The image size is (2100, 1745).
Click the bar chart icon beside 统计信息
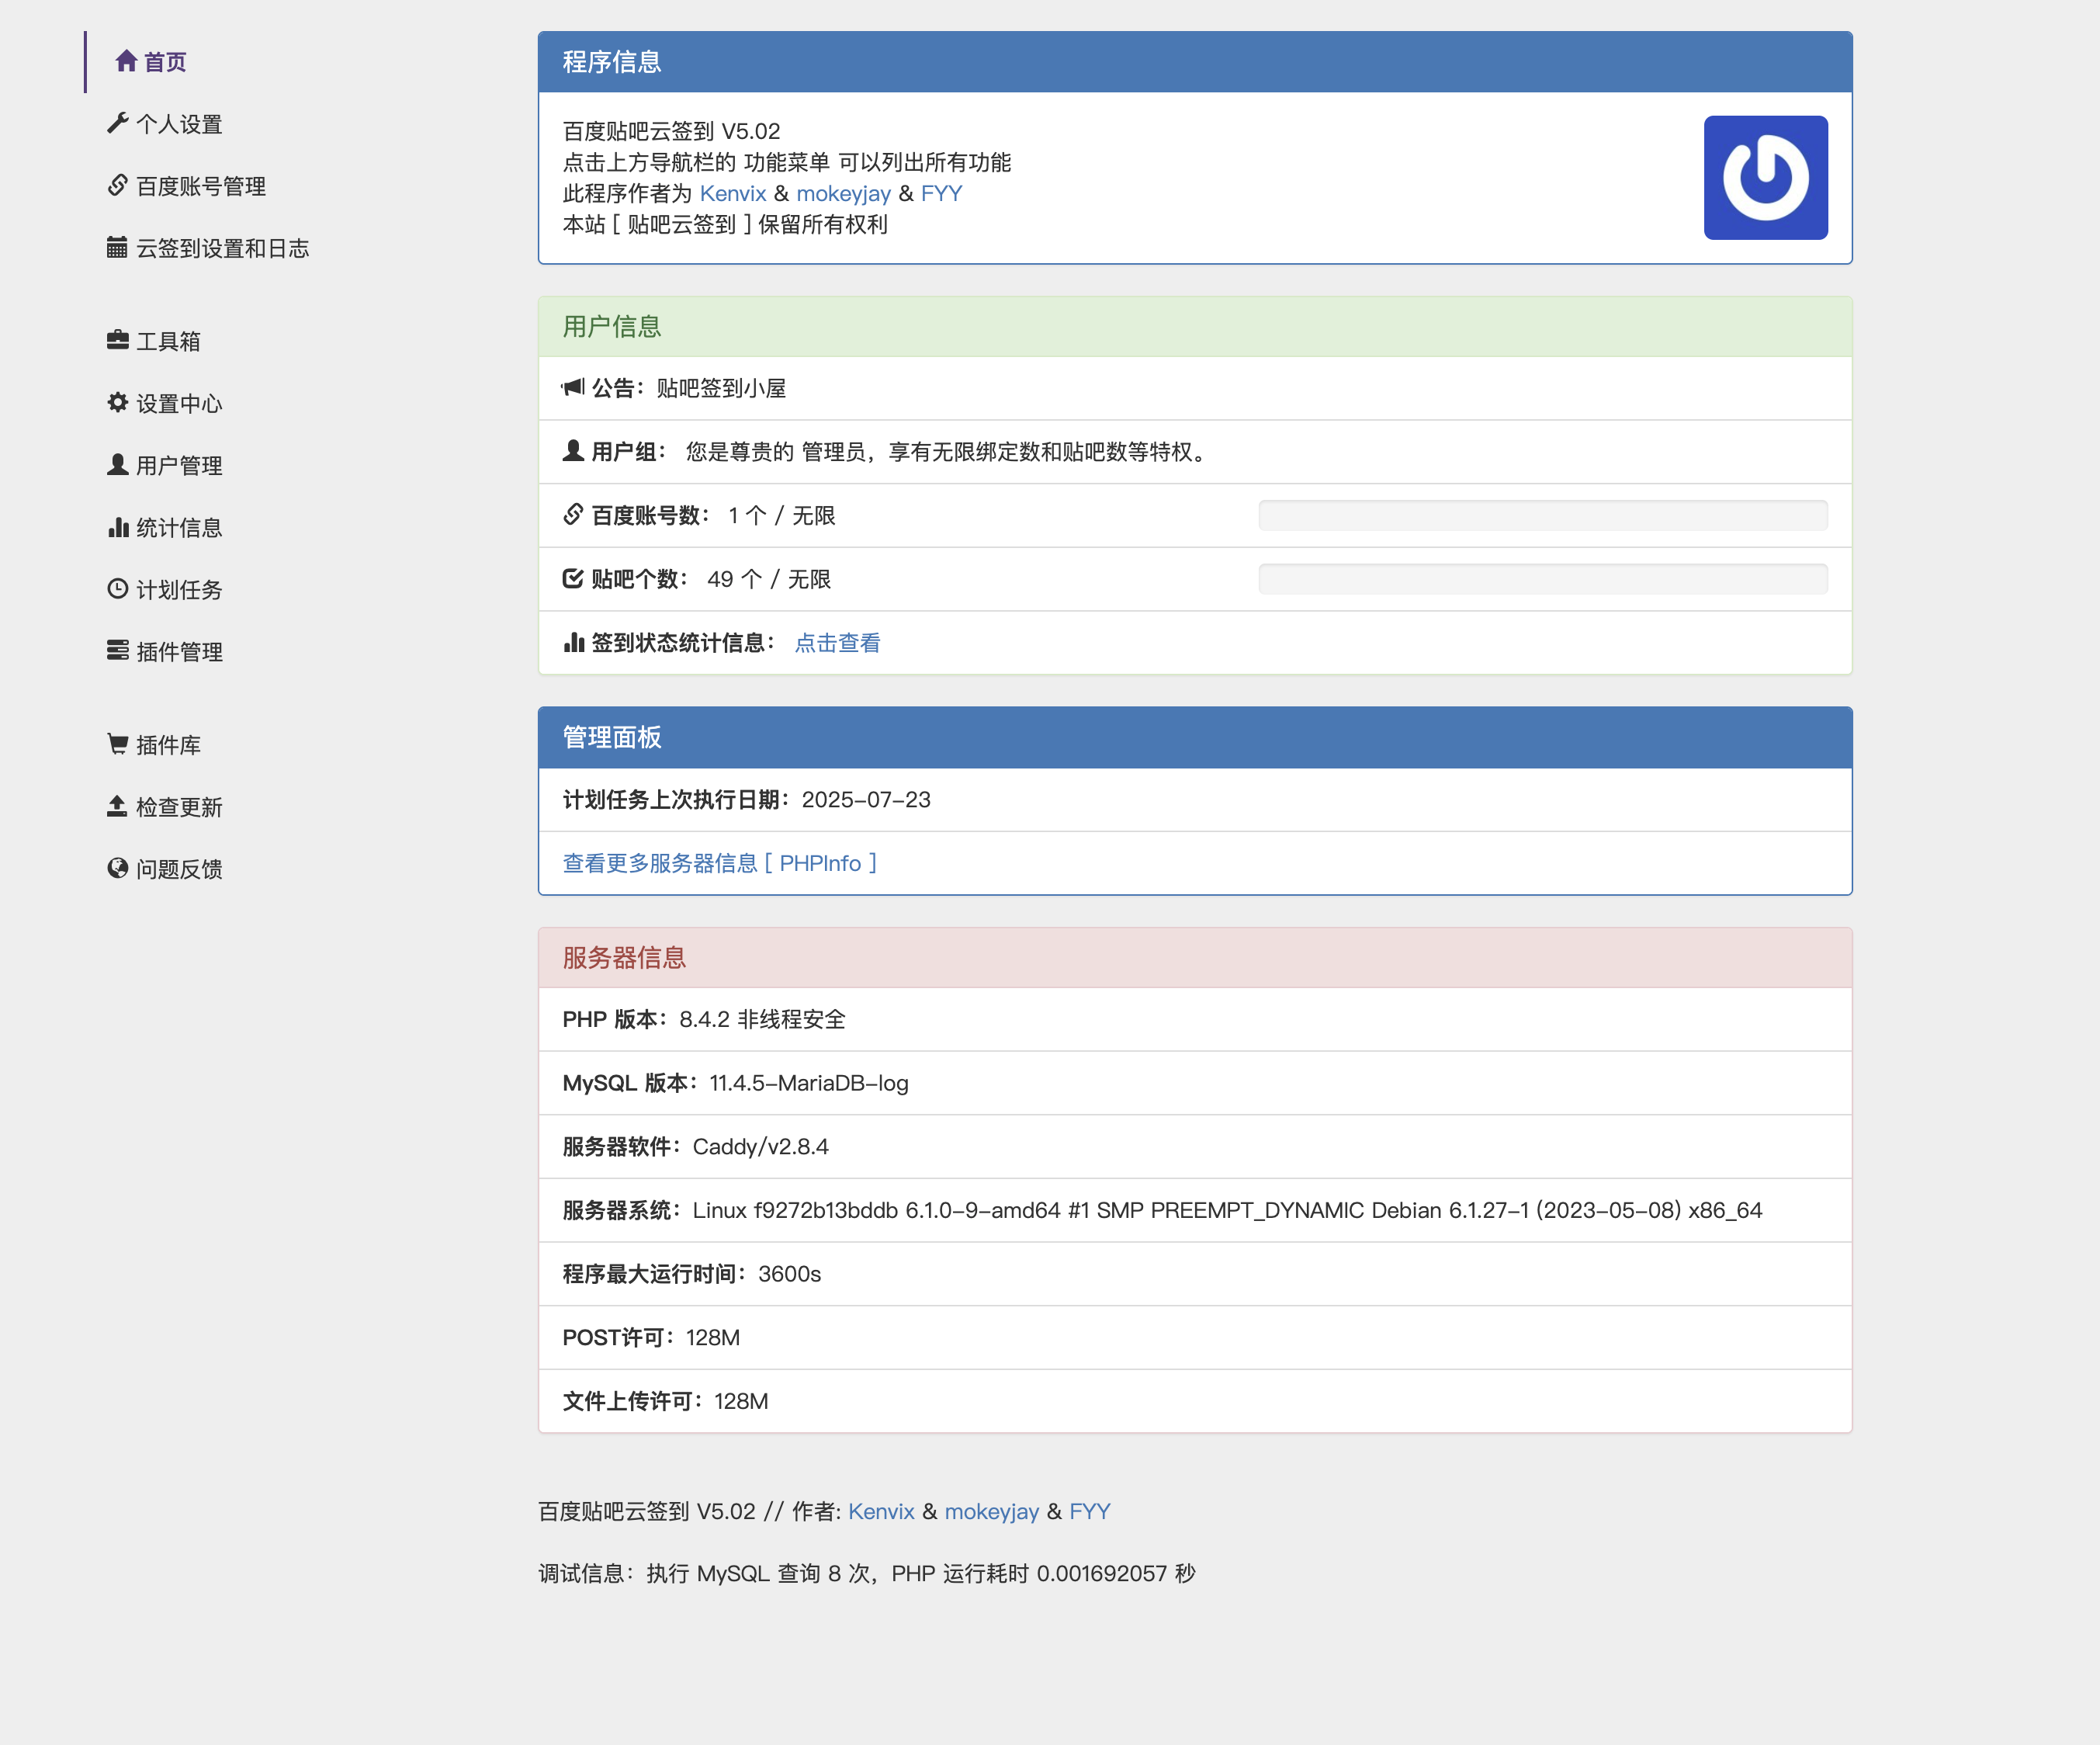tap(118, 527)
